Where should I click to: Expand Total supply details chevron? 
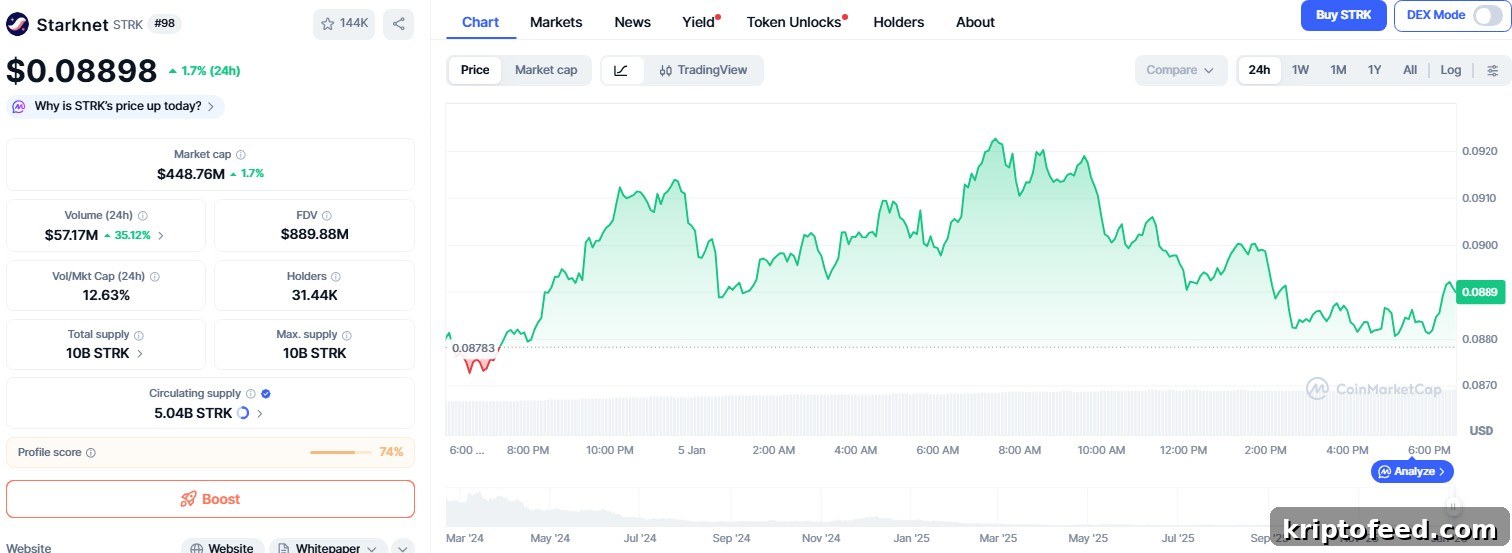[x=139, y=354]
